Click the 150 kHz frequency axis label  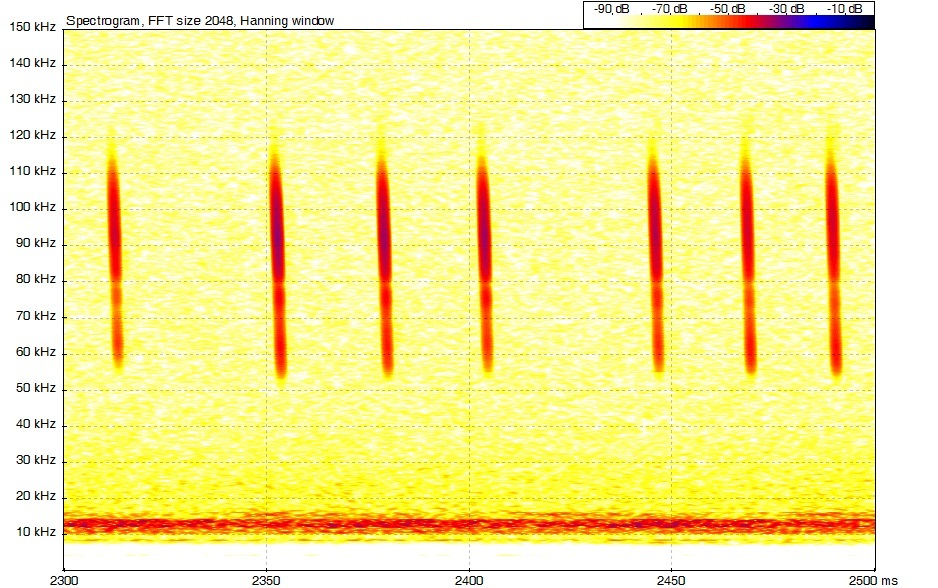[x=33, y=26]
